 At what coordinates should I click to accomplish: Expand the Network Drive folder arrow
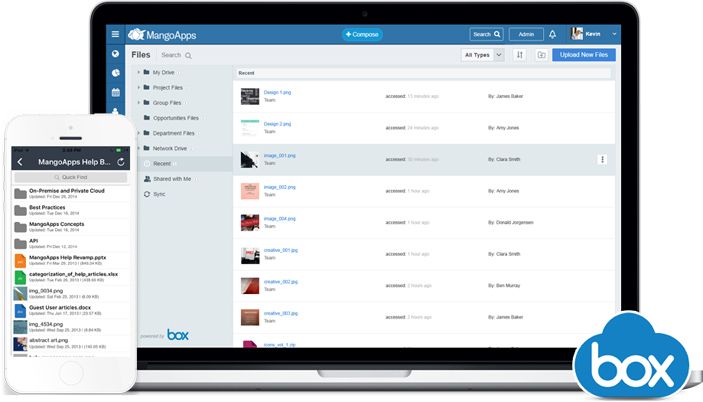[139, 148]
